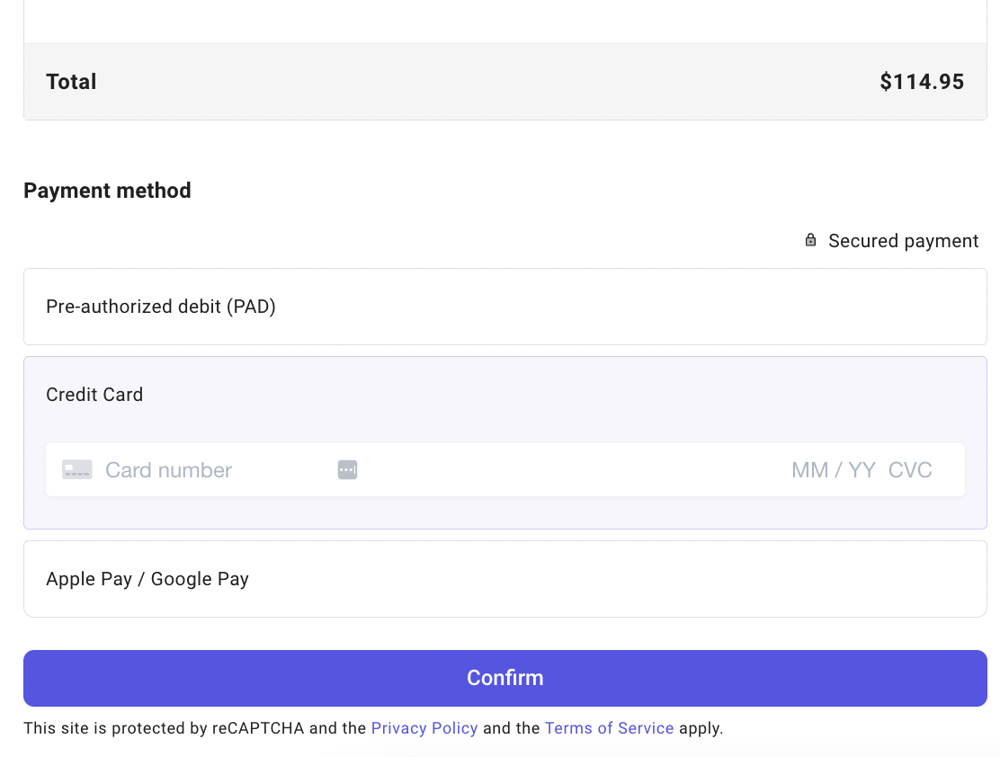Click the Total label
Screen dimensions: 1000x757
71,82
